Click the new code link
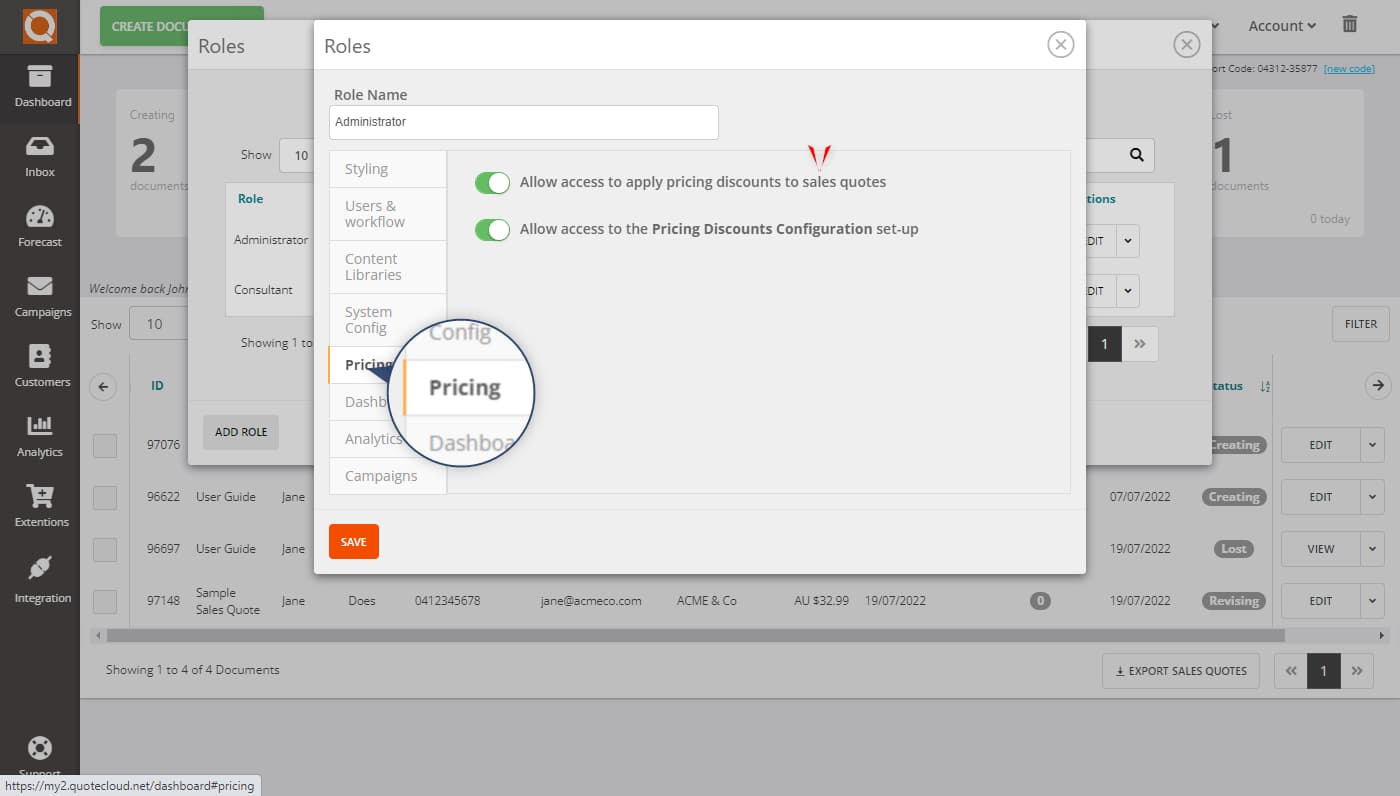This screenshot has height=796, width=1400. tap(1349, 69)
